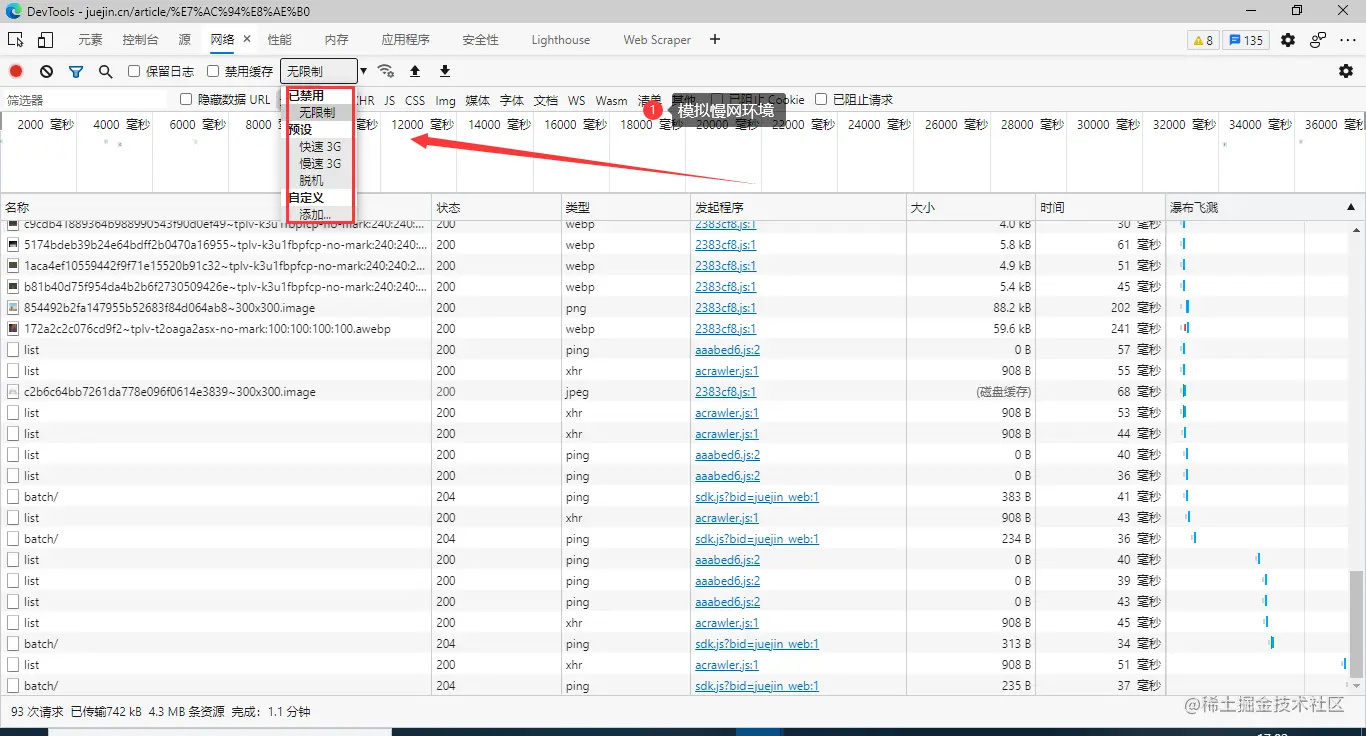This screenshot has width=1366, height=736.
Task: Select the batch/ request of size 313 B
Action: point(41,644)
